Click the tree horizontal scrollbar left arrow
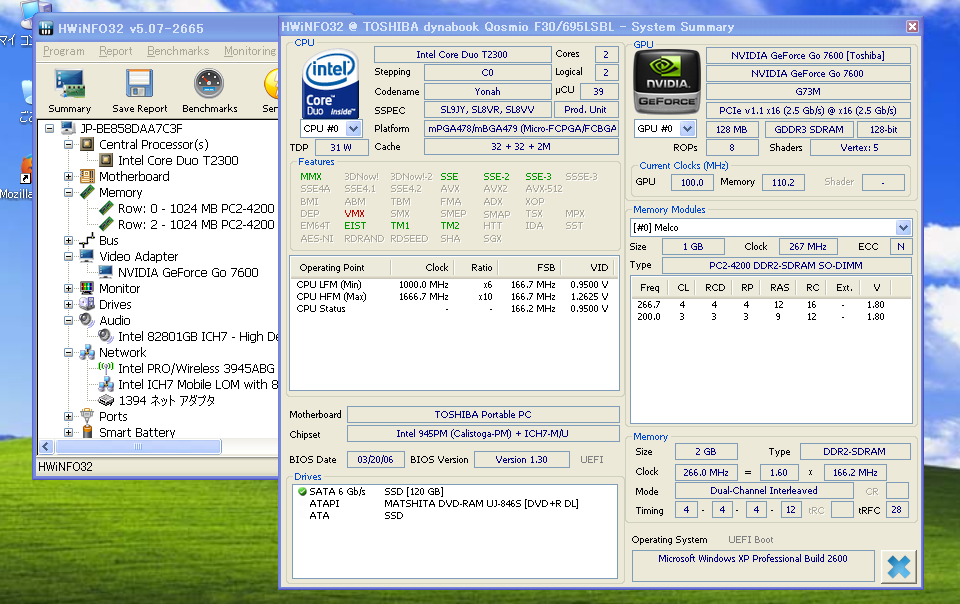This screenshot has height=604, width=960. [46, 447]
